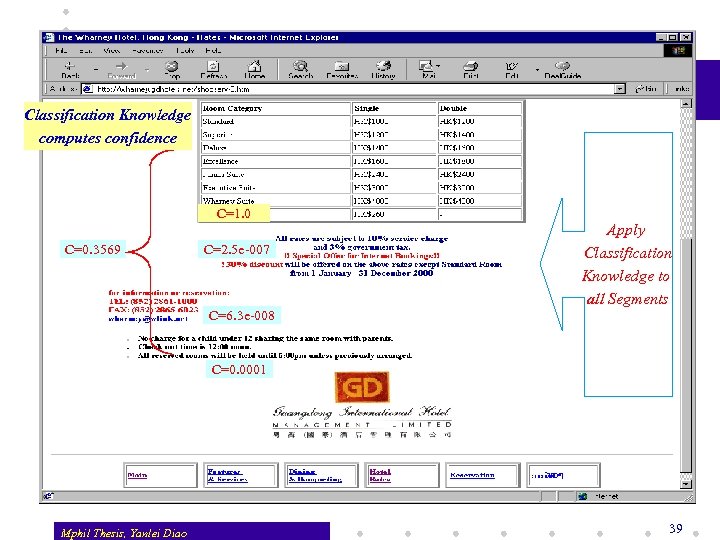The width and height of the screenshot is (720, 540).
Task: Print the page with the Print icon
Action: [471, 70]
